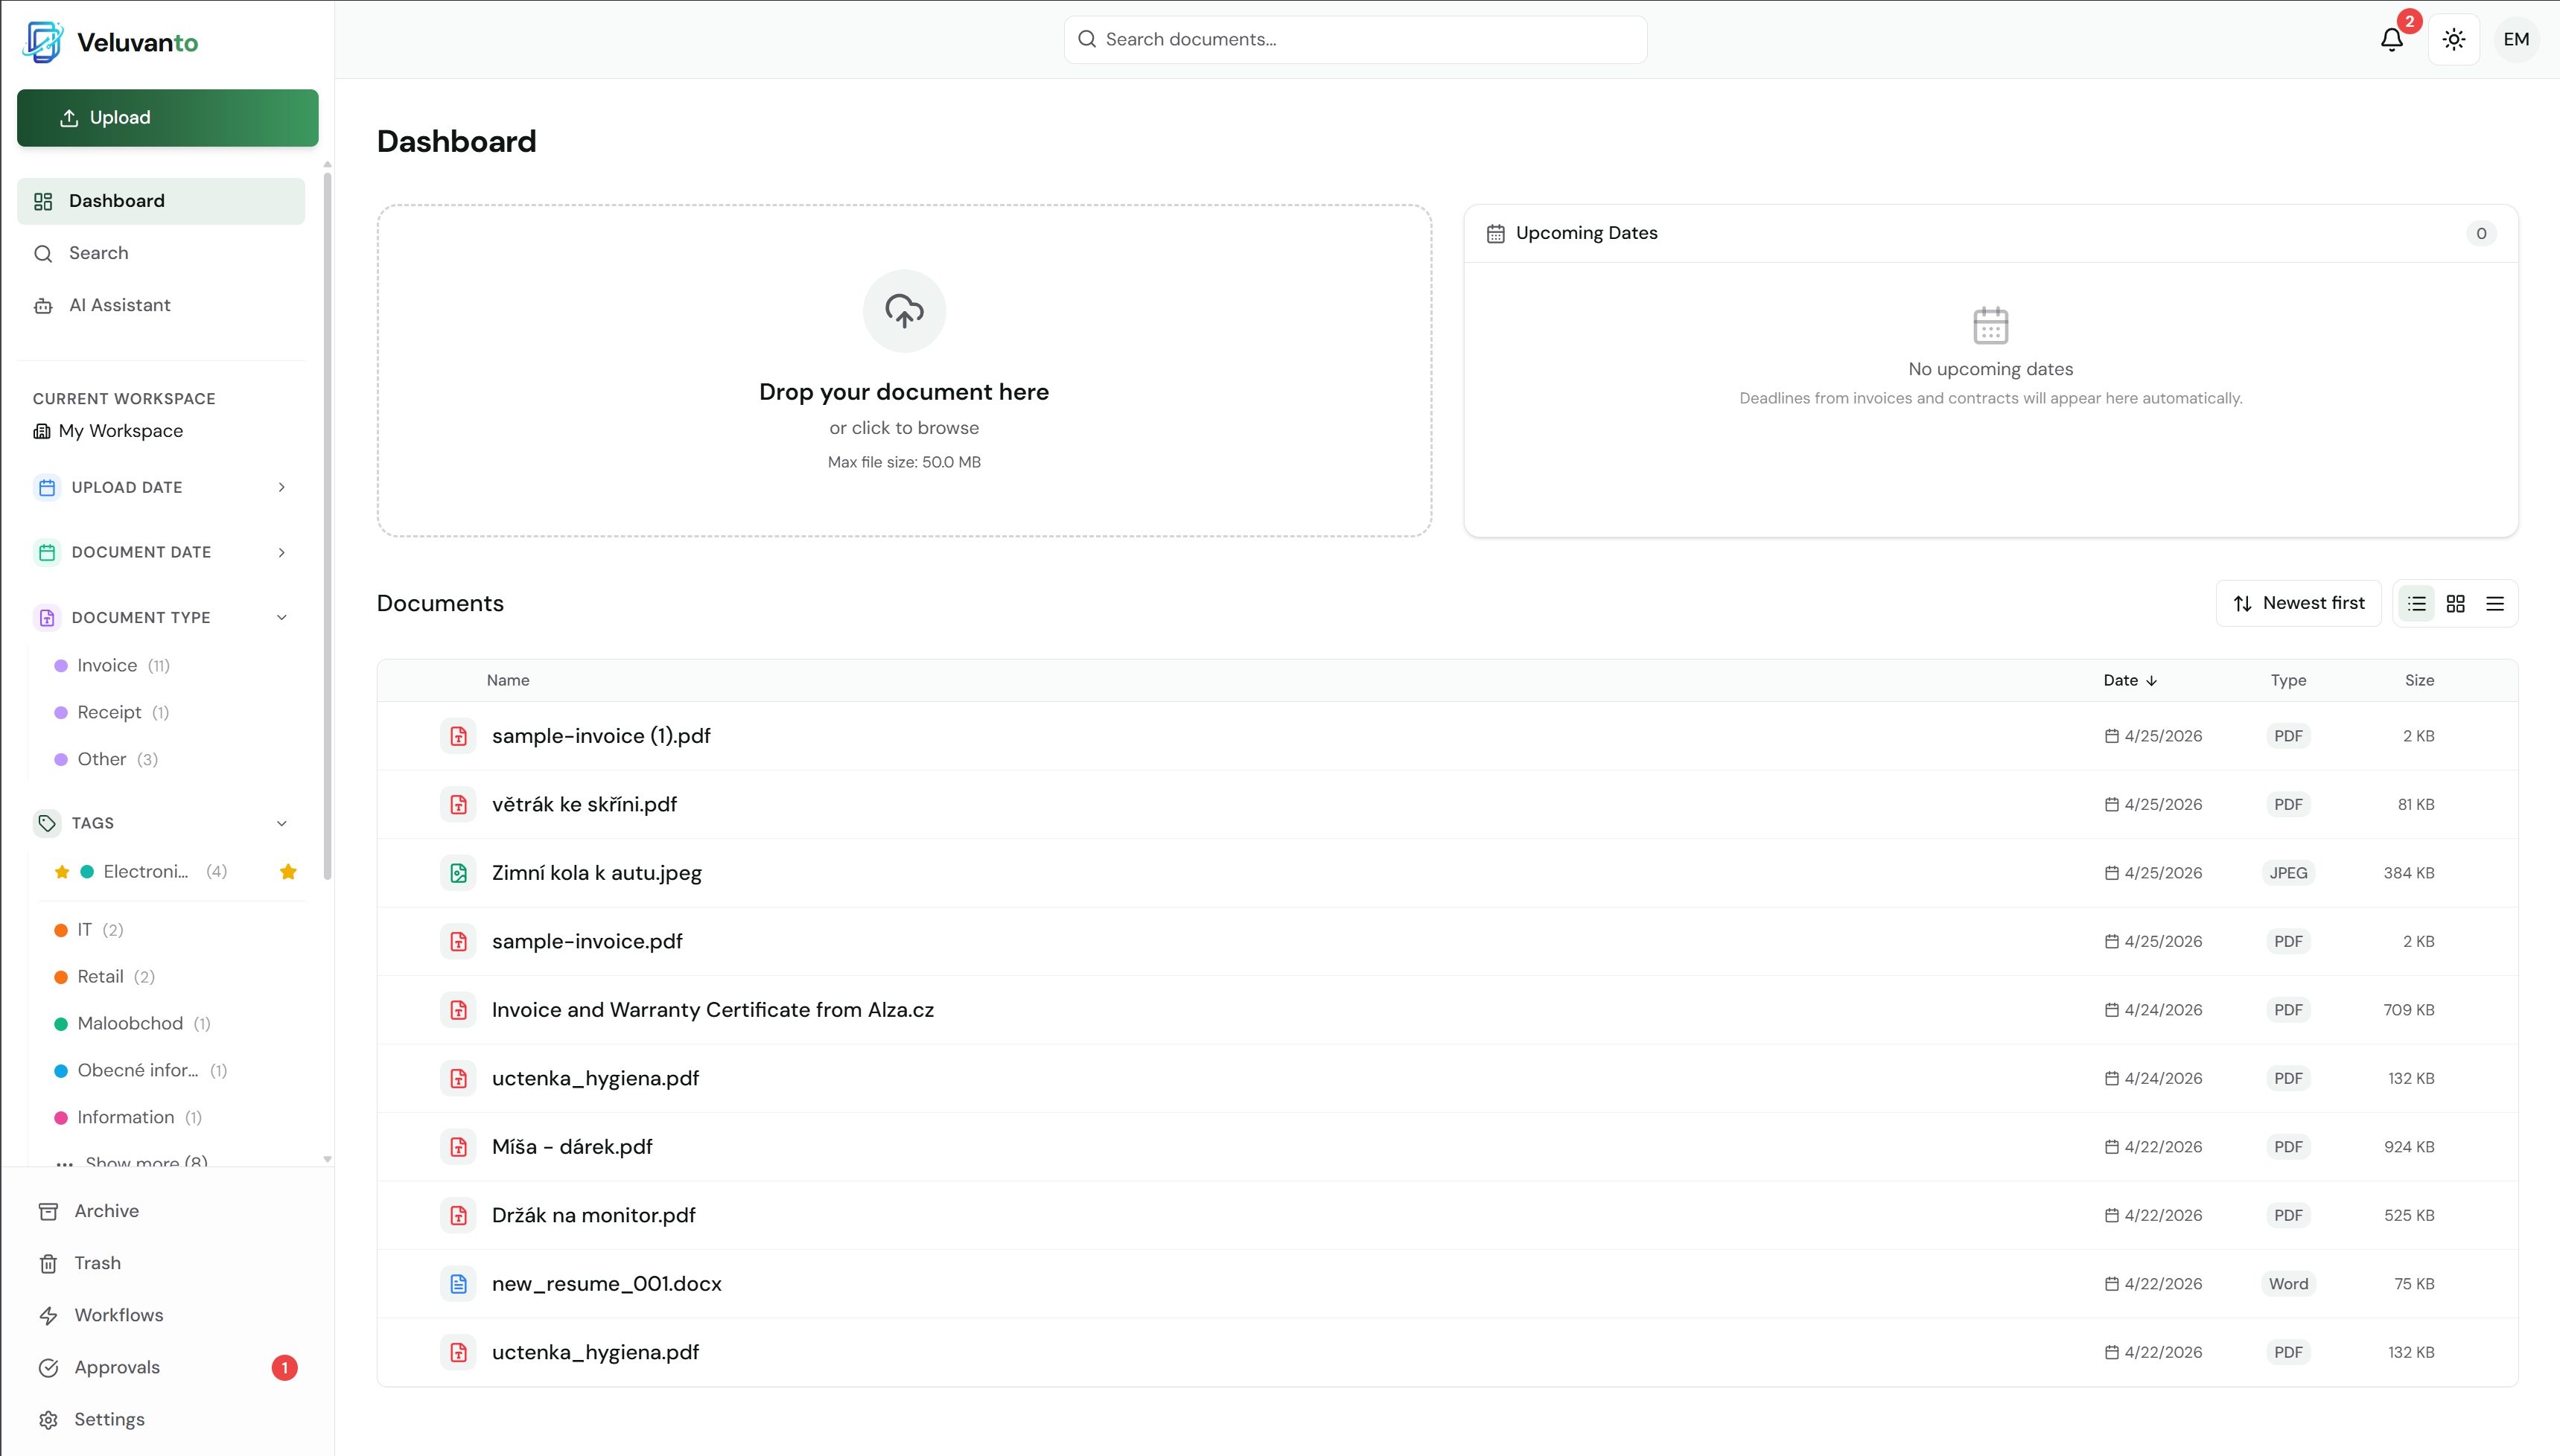Click the Veluvanto logo icon
Image resolution: width=2560 pixels, height=1456 pixels.
tap(43, 42)
